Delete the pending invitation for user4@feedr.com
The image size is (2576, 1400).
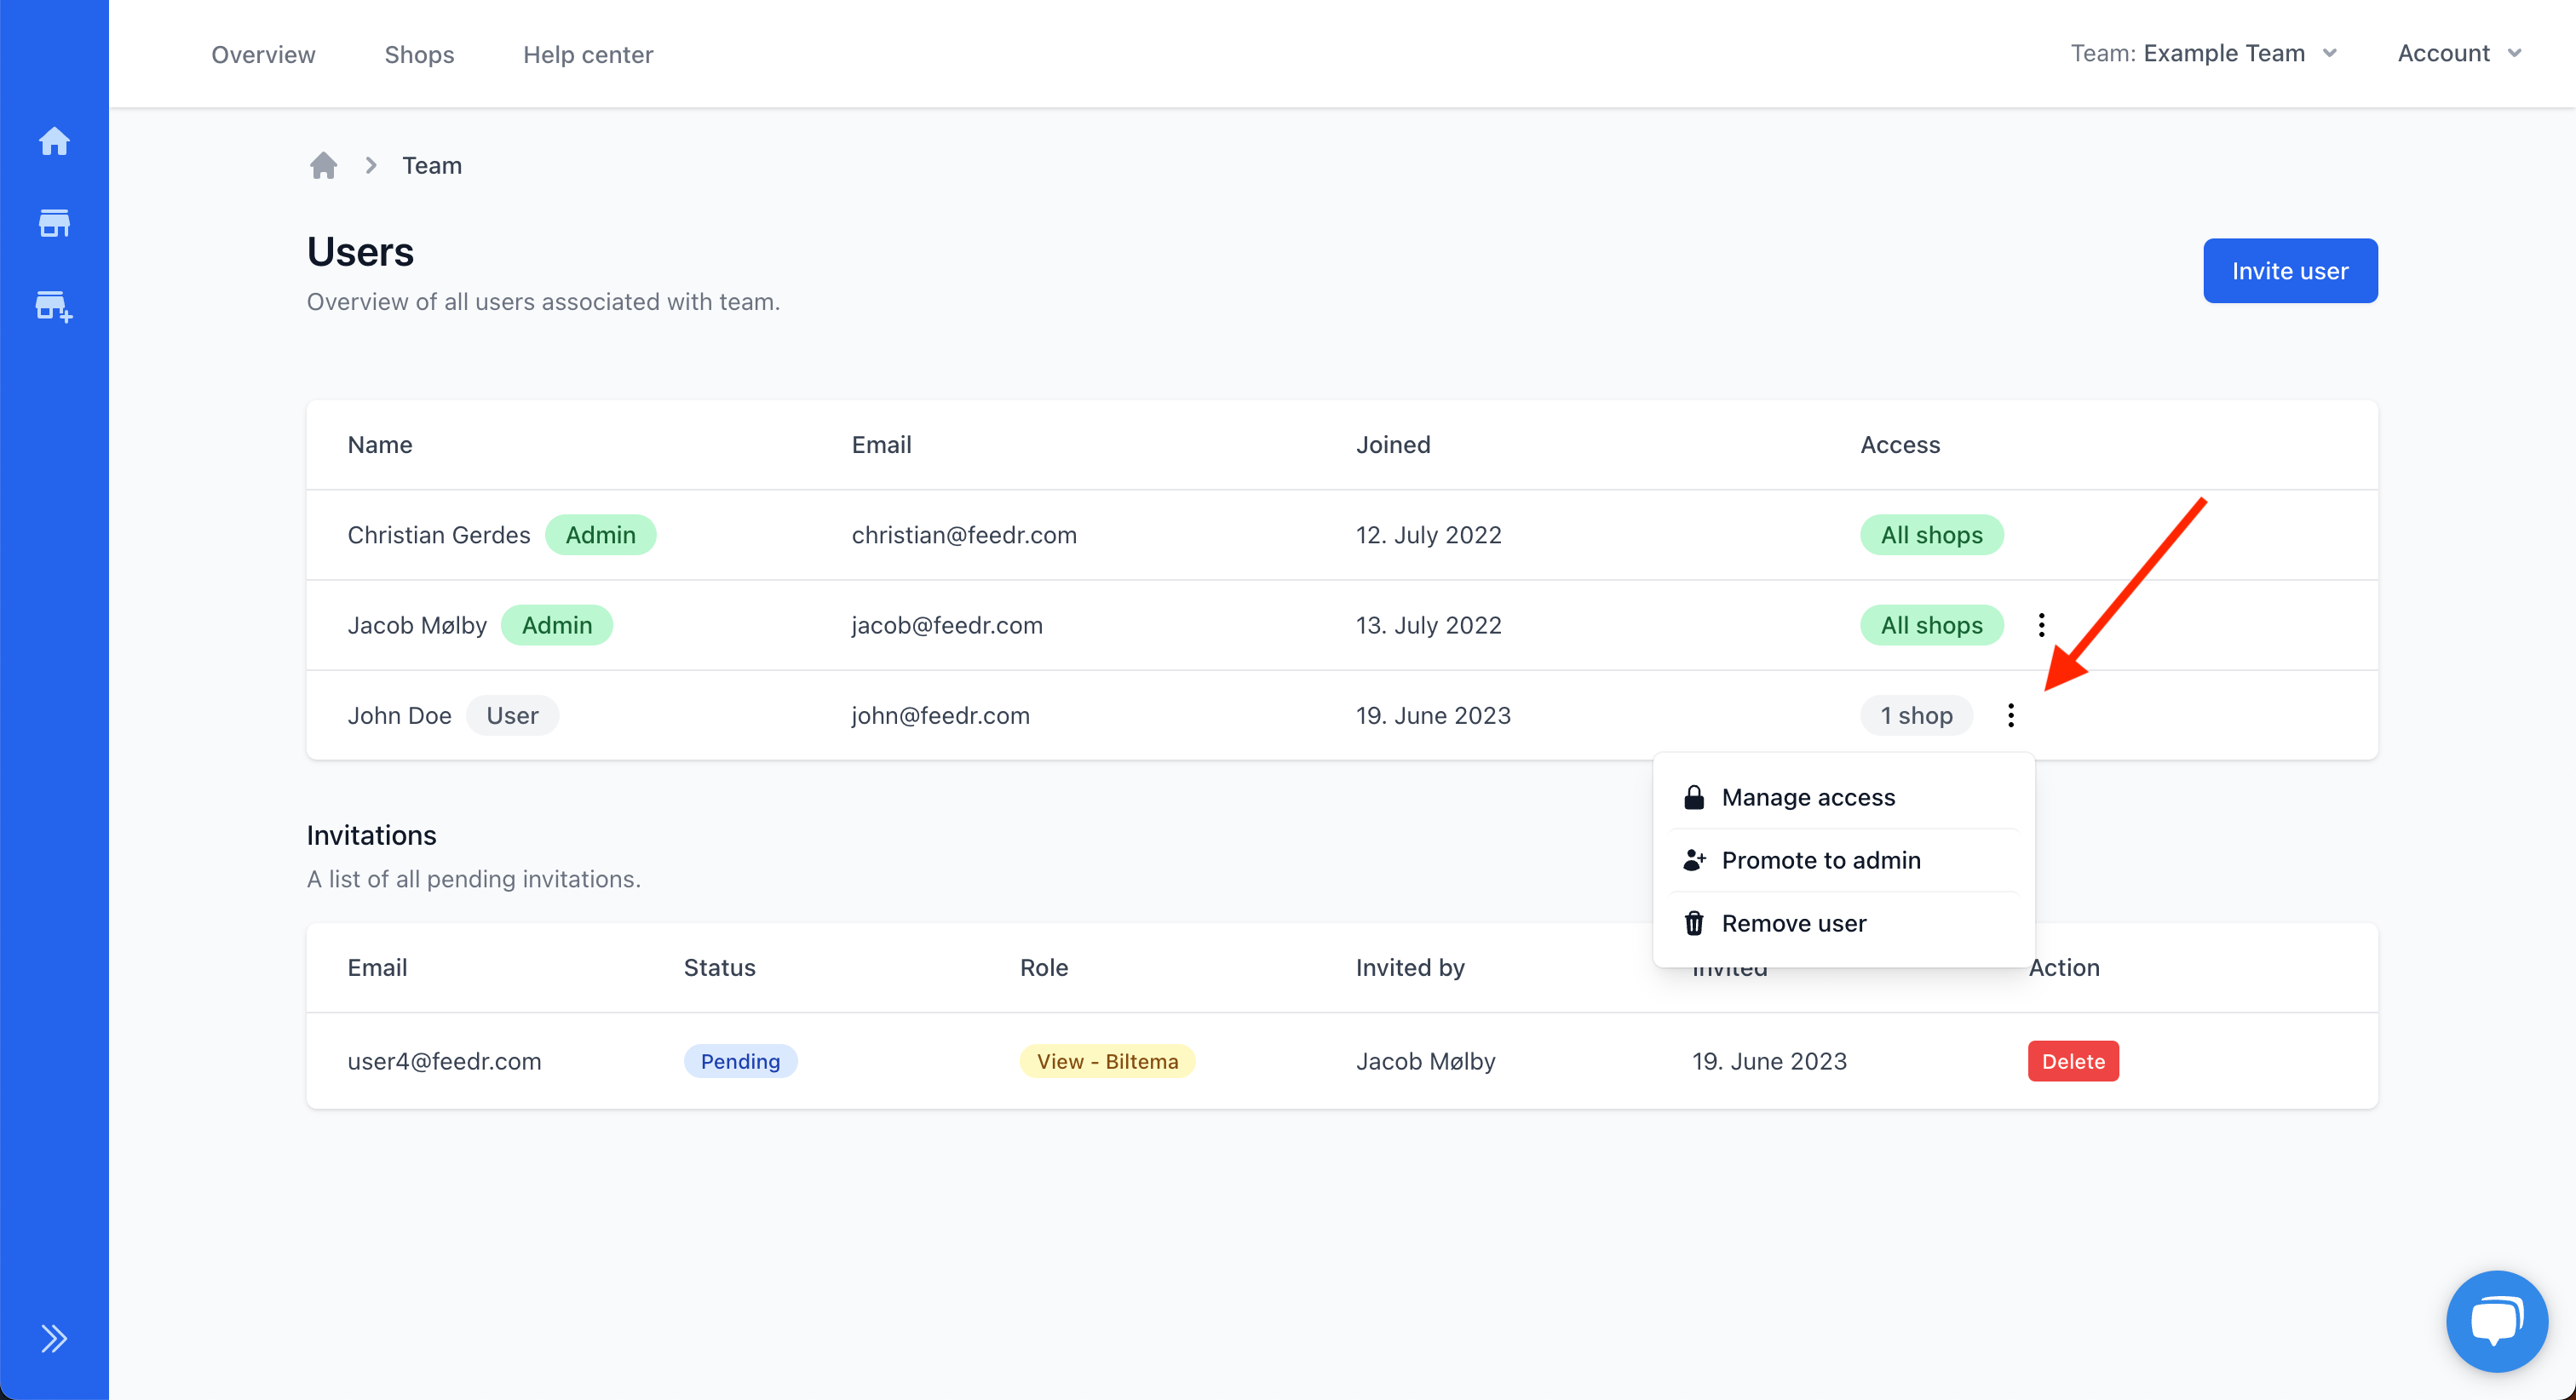click(x=2072, y=1061)
